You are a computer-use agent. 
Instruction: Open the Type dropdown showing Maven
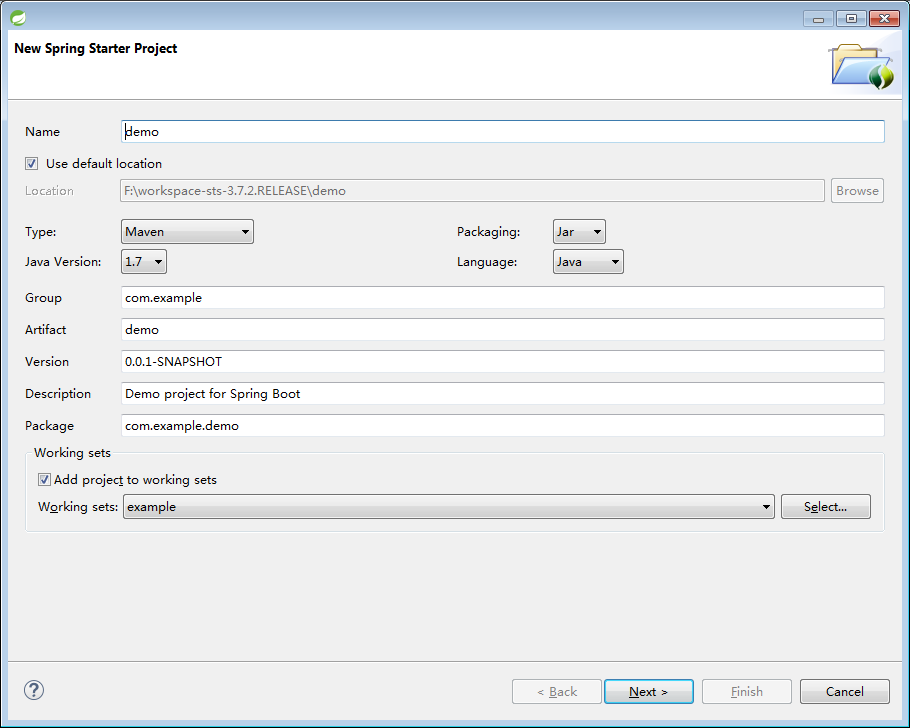coord(187,232)
